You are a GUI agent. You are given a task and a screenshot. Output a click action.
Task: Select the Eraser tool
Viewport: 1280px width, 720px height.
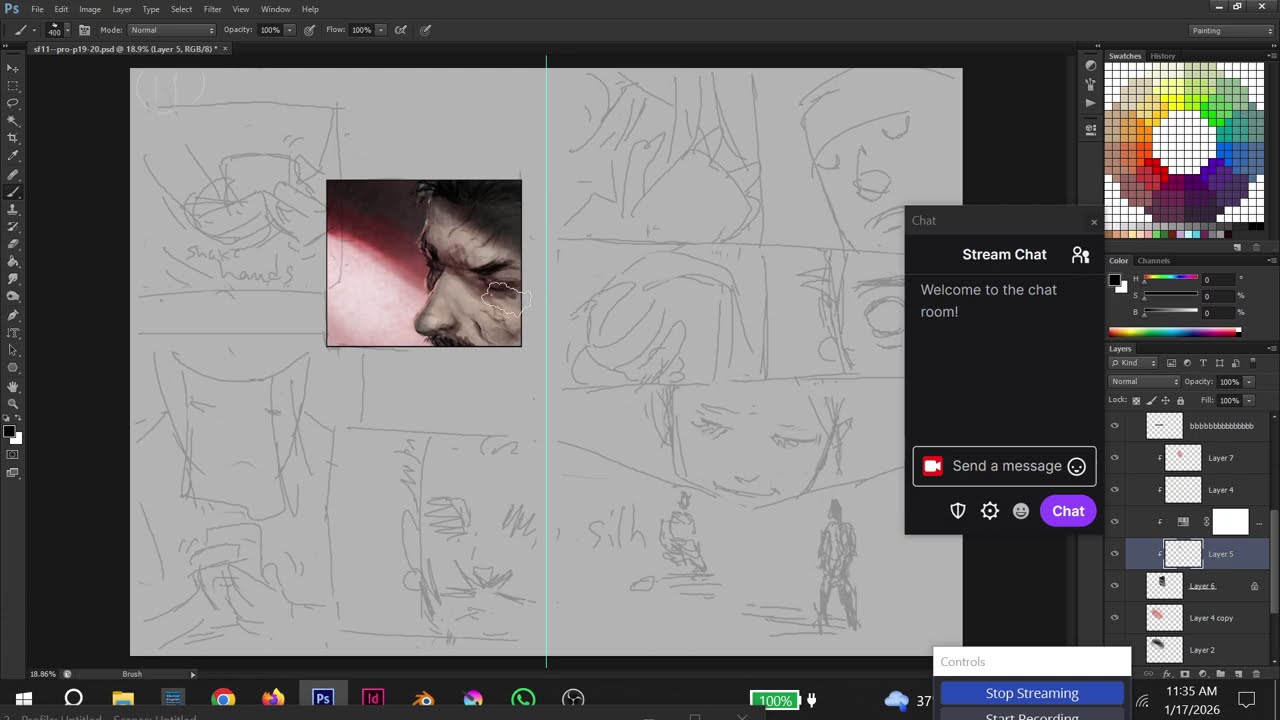tap(13, 244)
